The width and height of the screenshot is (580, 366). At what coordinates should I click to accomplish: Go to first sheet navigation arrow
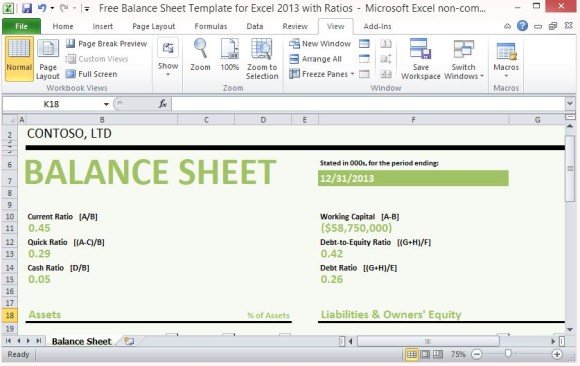pyautogui.click(x=9, y=341)
